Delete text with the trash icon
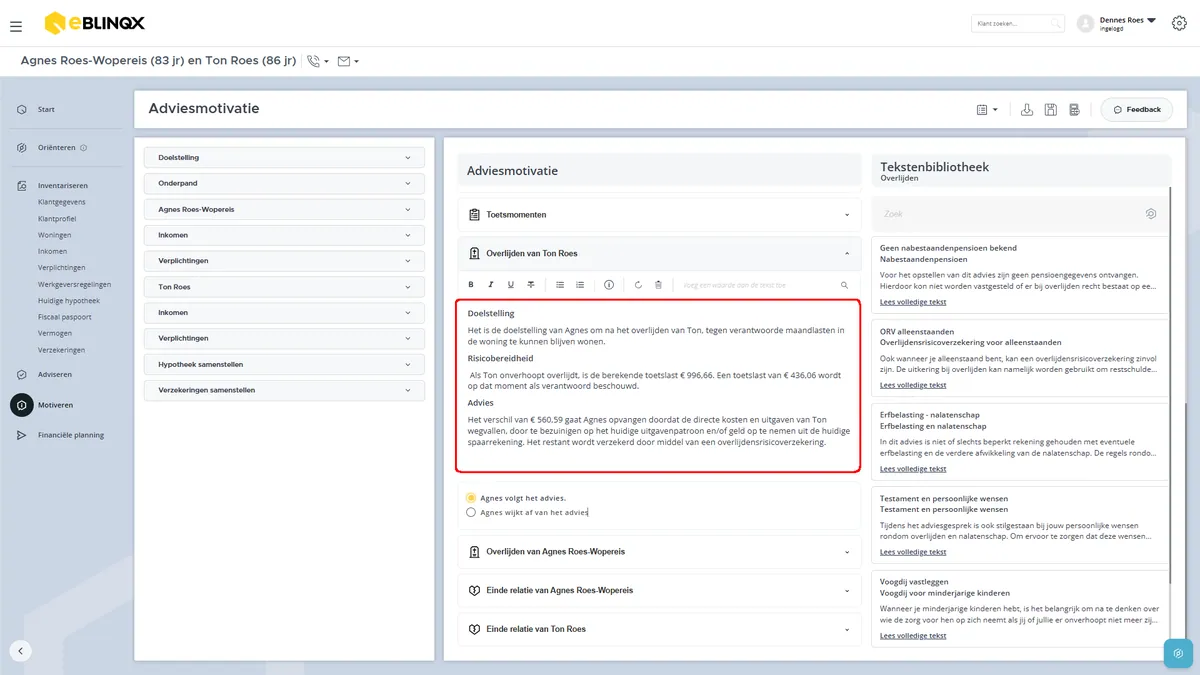Image resolution: width=1200 pixels, height=675 pixels. (658, 285)
